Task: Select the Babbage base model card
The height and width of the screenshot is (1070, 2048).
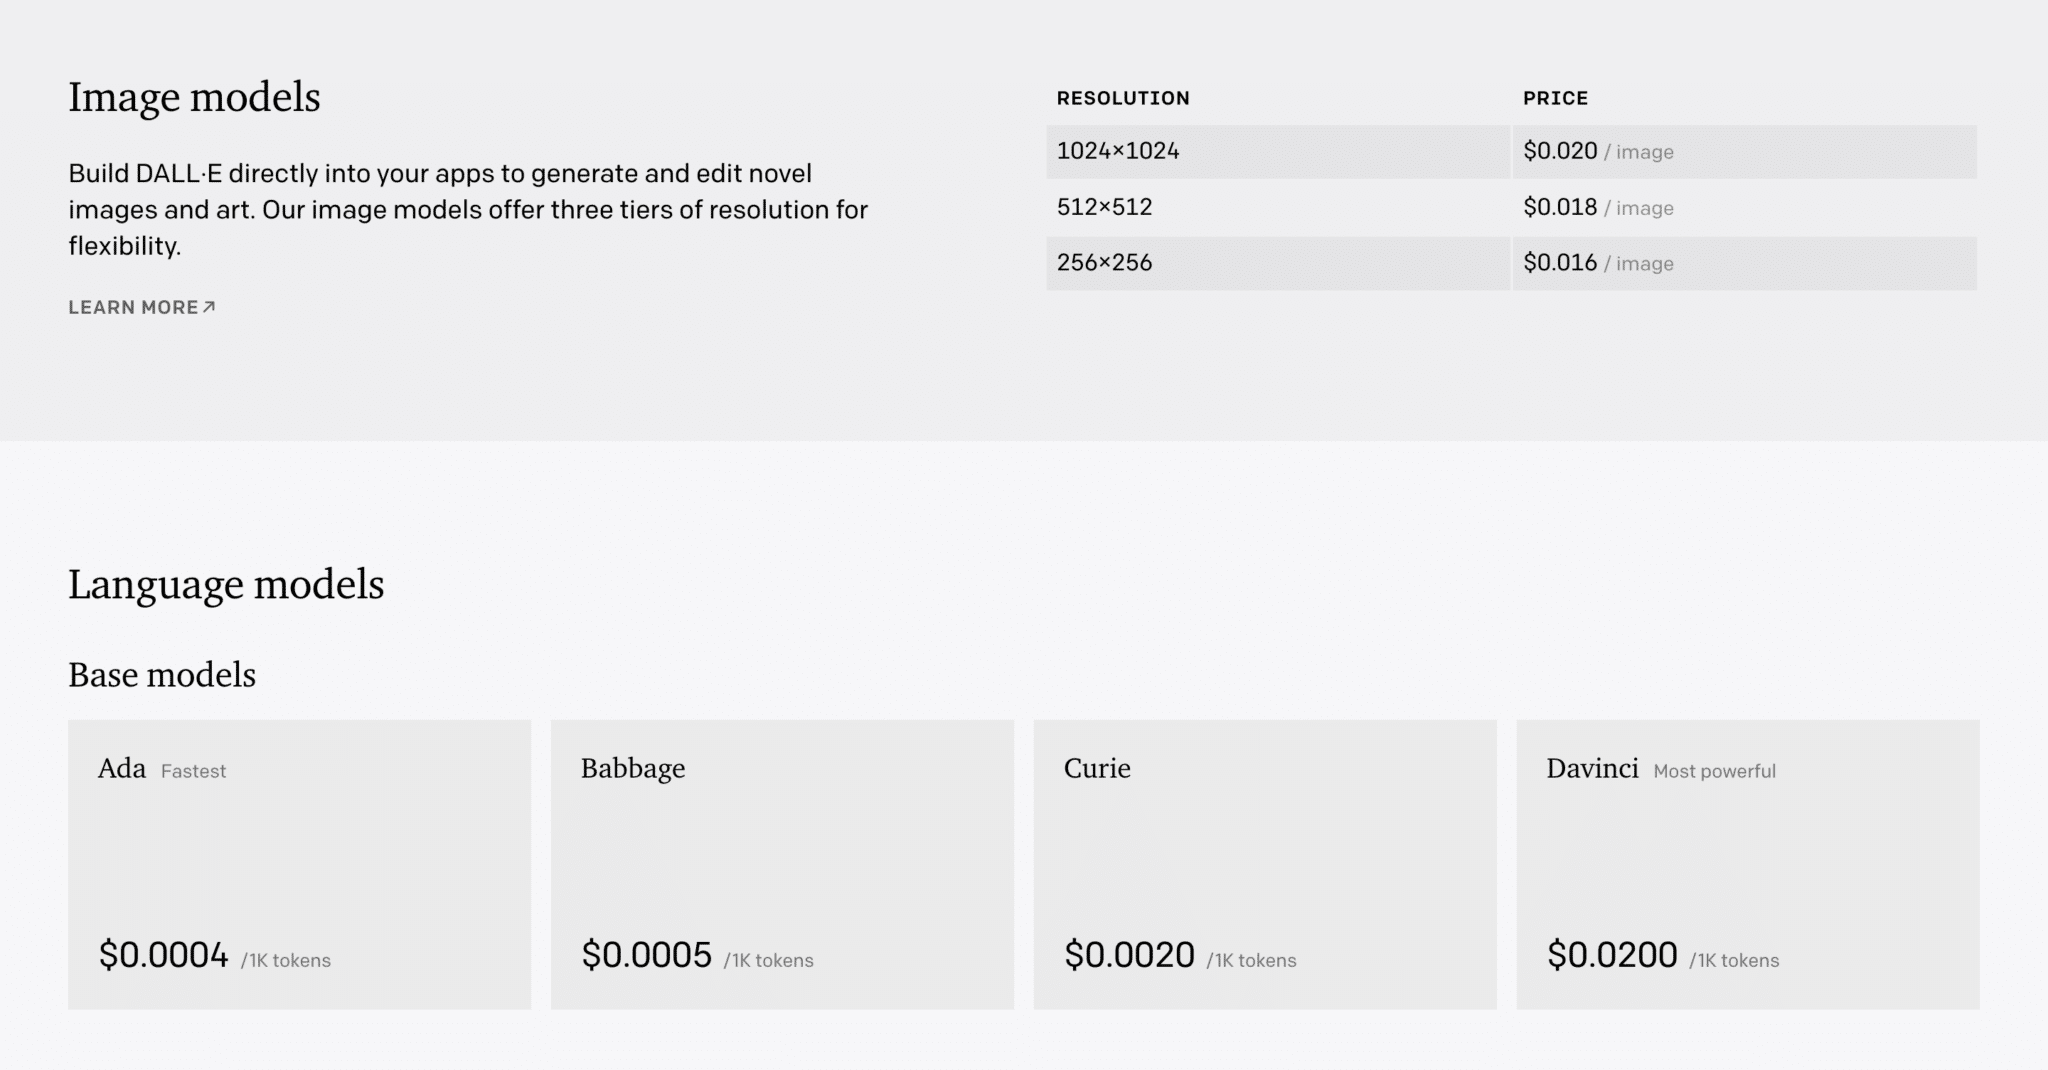Action: tap(782, 864)
